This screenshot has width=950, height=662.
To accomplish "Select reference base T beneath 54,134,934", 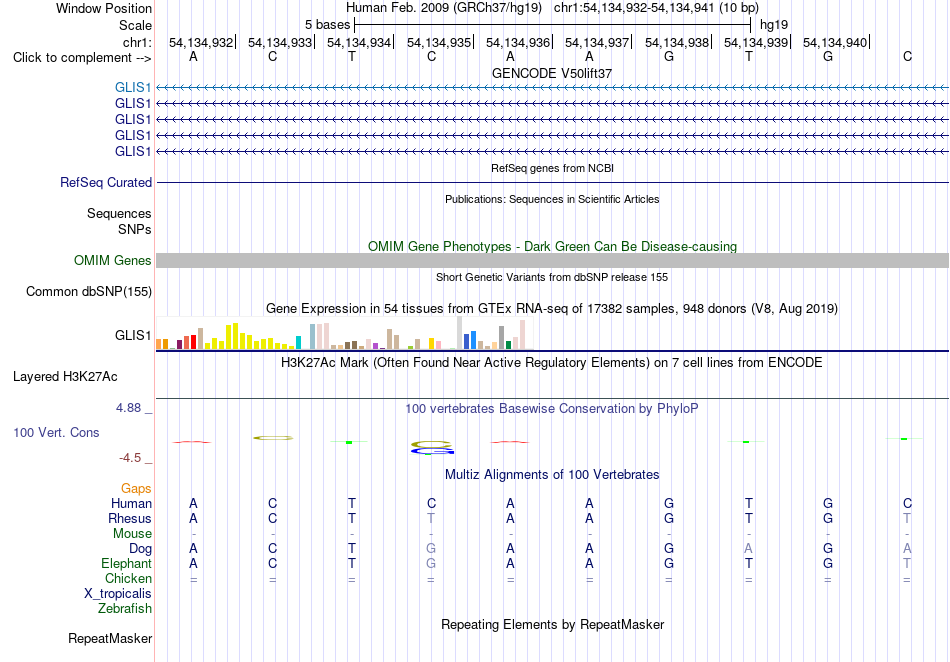I will (352, 56).
